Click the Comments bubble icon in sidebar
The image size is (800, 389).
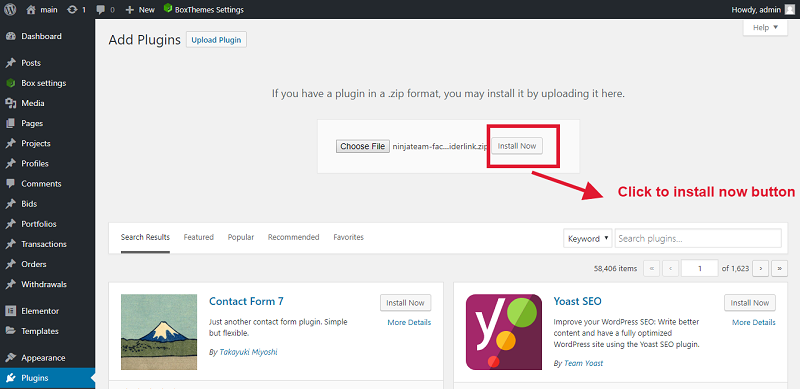point(10,184)
